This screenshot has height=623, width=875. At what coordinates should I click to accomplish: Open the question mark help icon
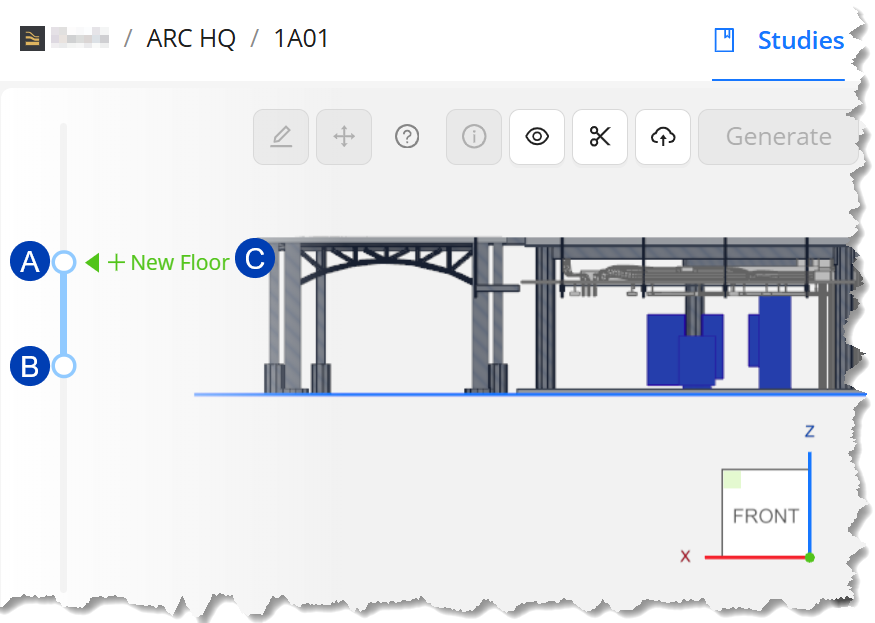coord(407,137)
